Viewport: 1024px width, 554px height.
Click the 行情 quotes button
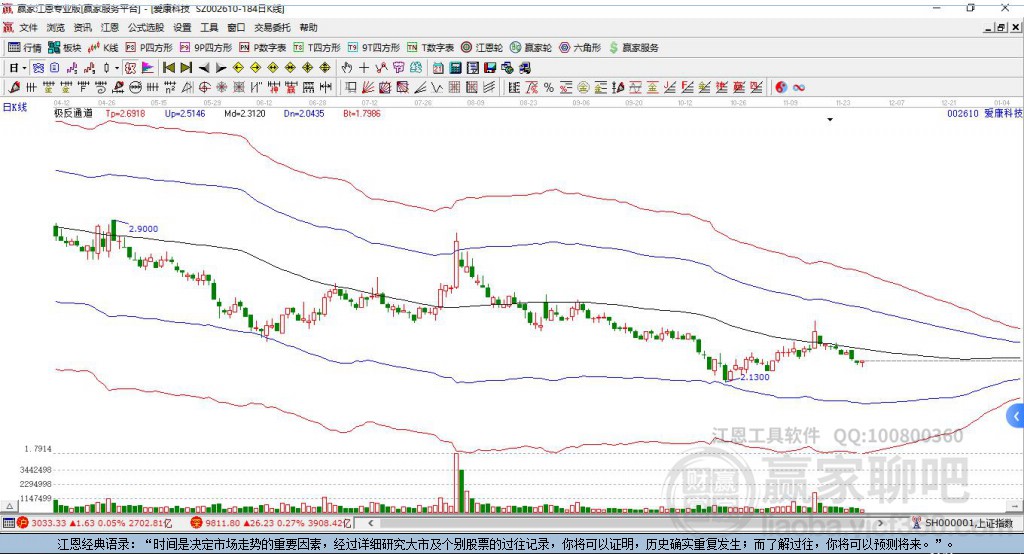(24, 48)
